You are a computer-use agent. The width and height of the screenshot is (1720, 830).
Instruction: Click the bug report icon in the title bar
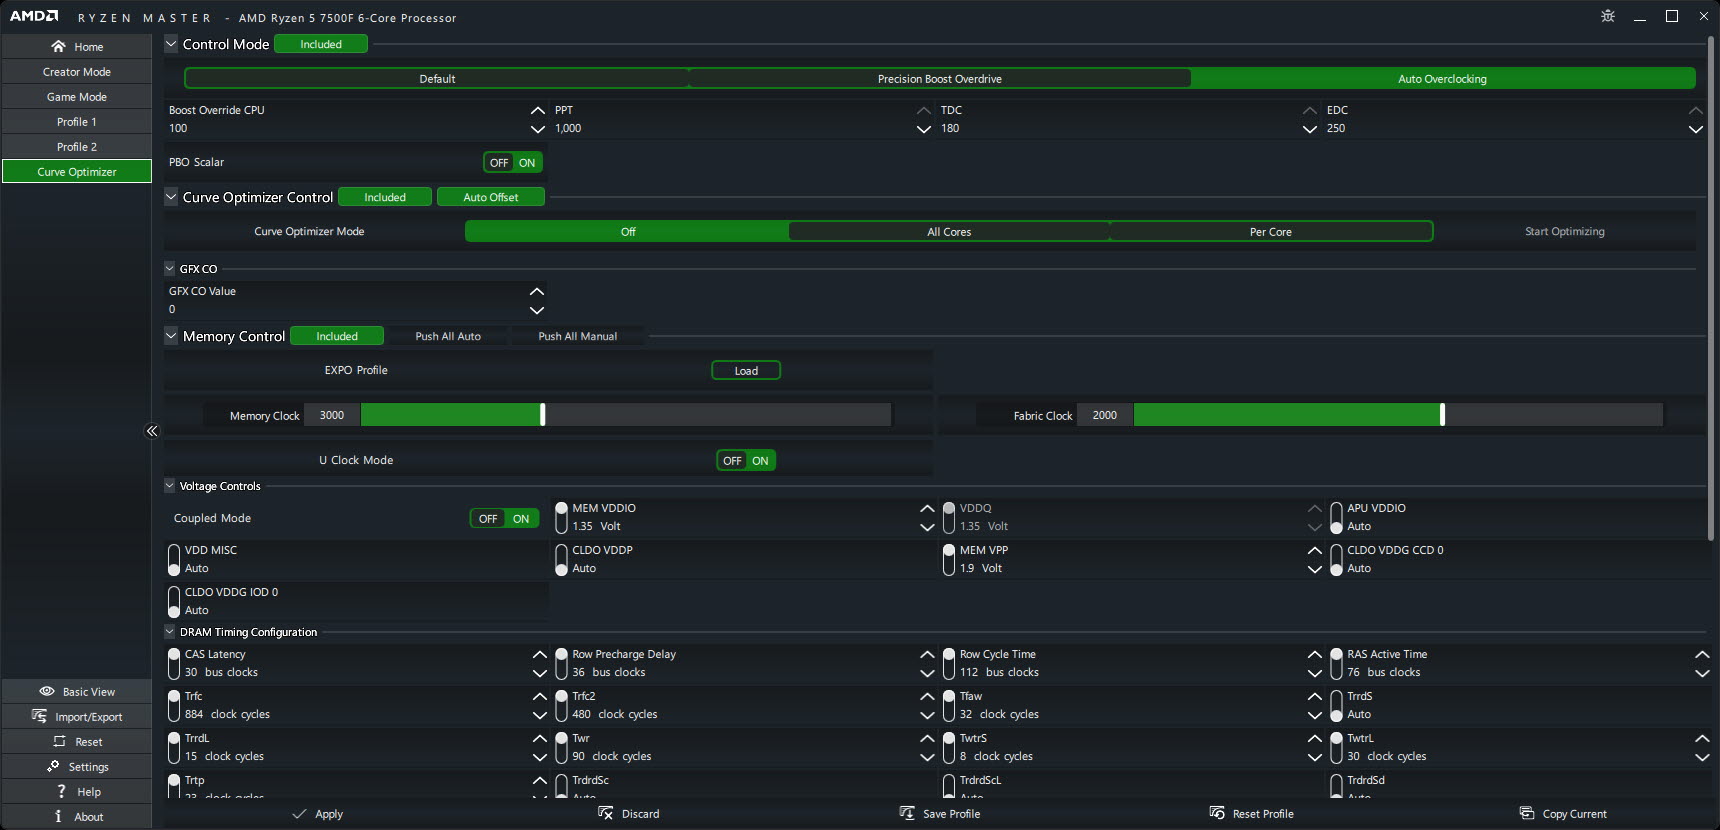pyautogui.click(x=1608, y=16)
